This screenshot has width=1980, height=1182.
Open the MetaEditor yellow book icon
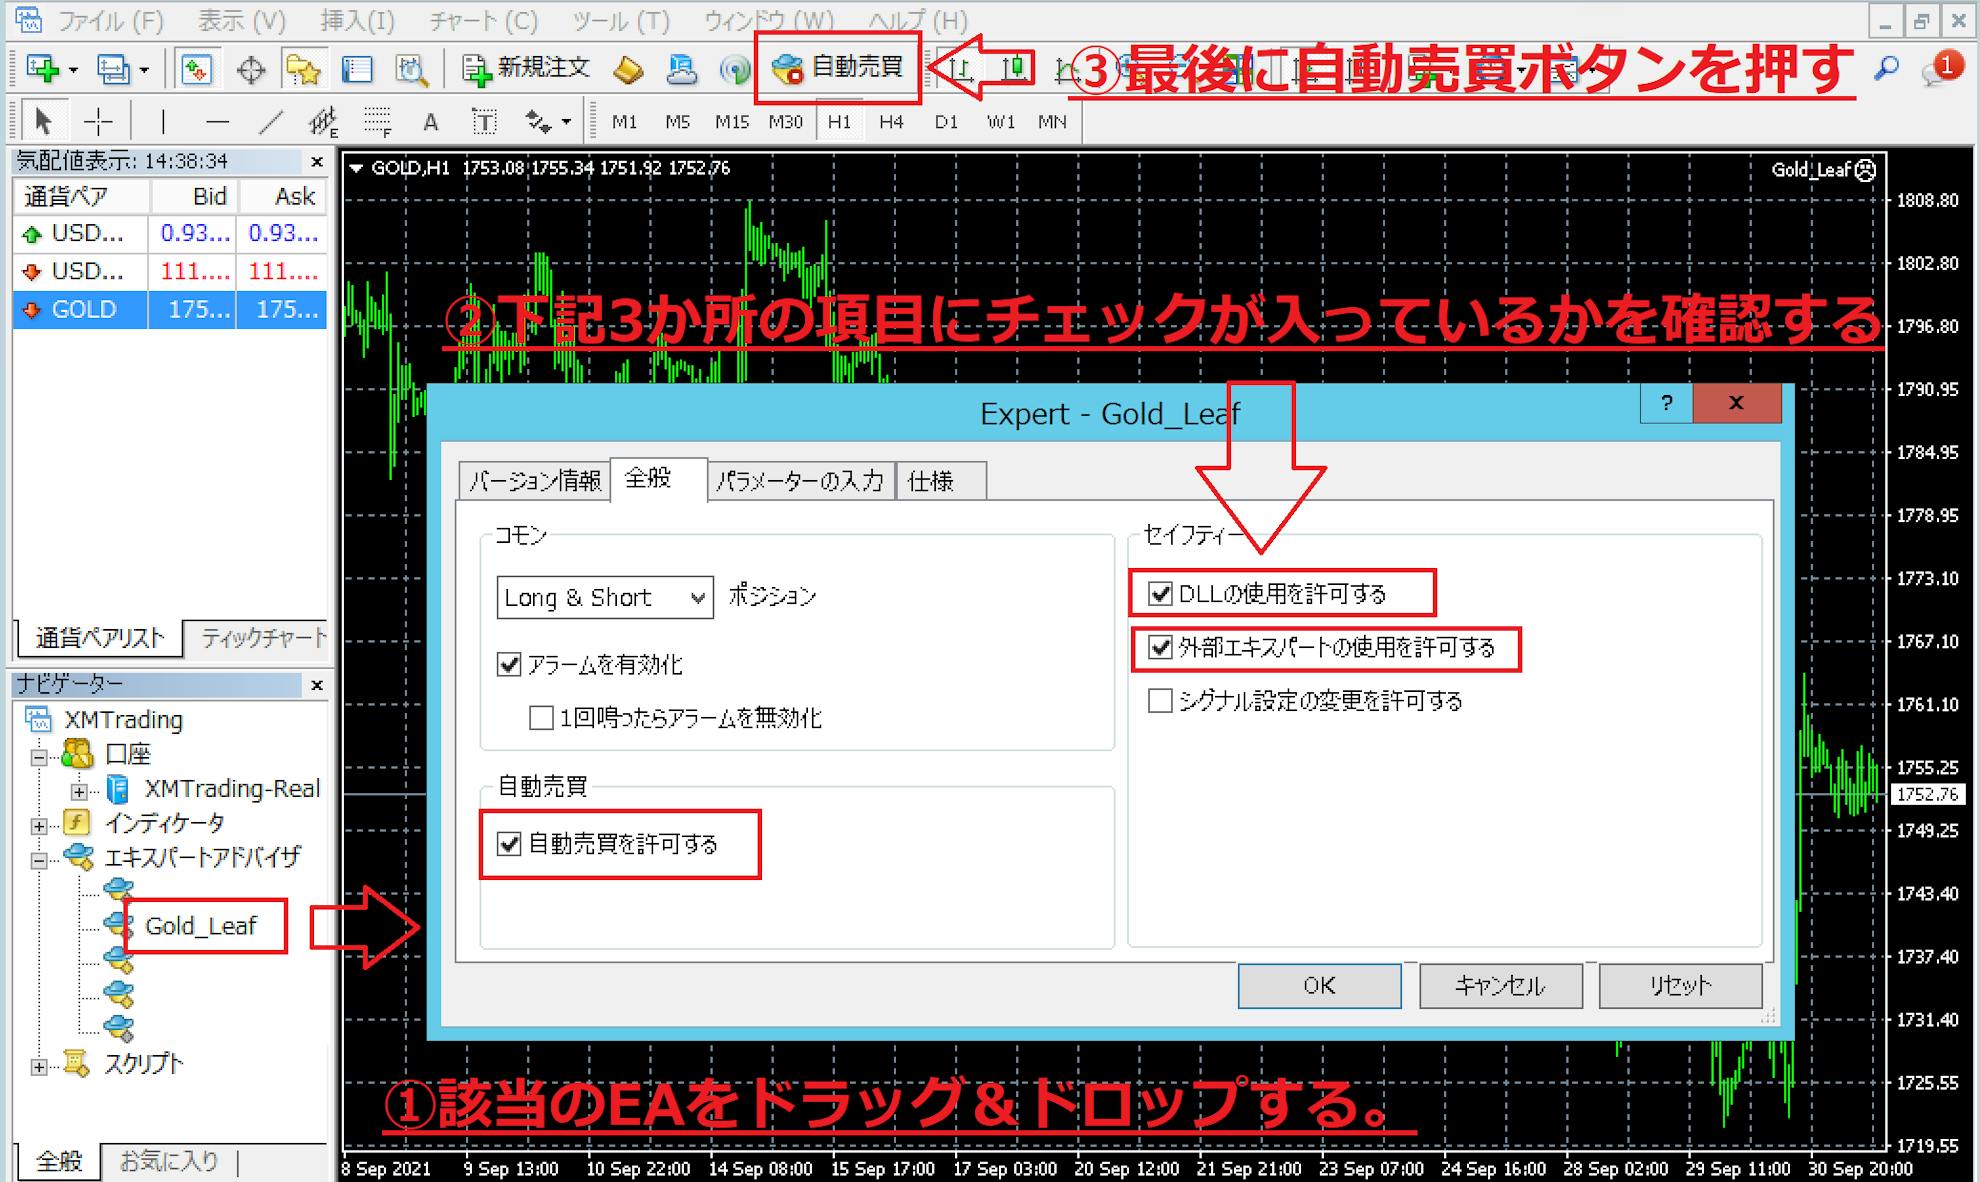pyautogui.click(x=629, y=69)
